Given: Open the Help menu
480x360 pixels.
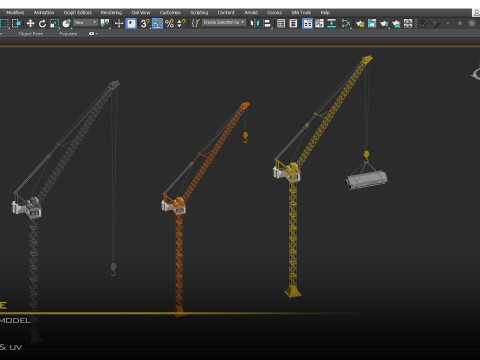Looking at the screenshot, I should [x=325, y=12].
